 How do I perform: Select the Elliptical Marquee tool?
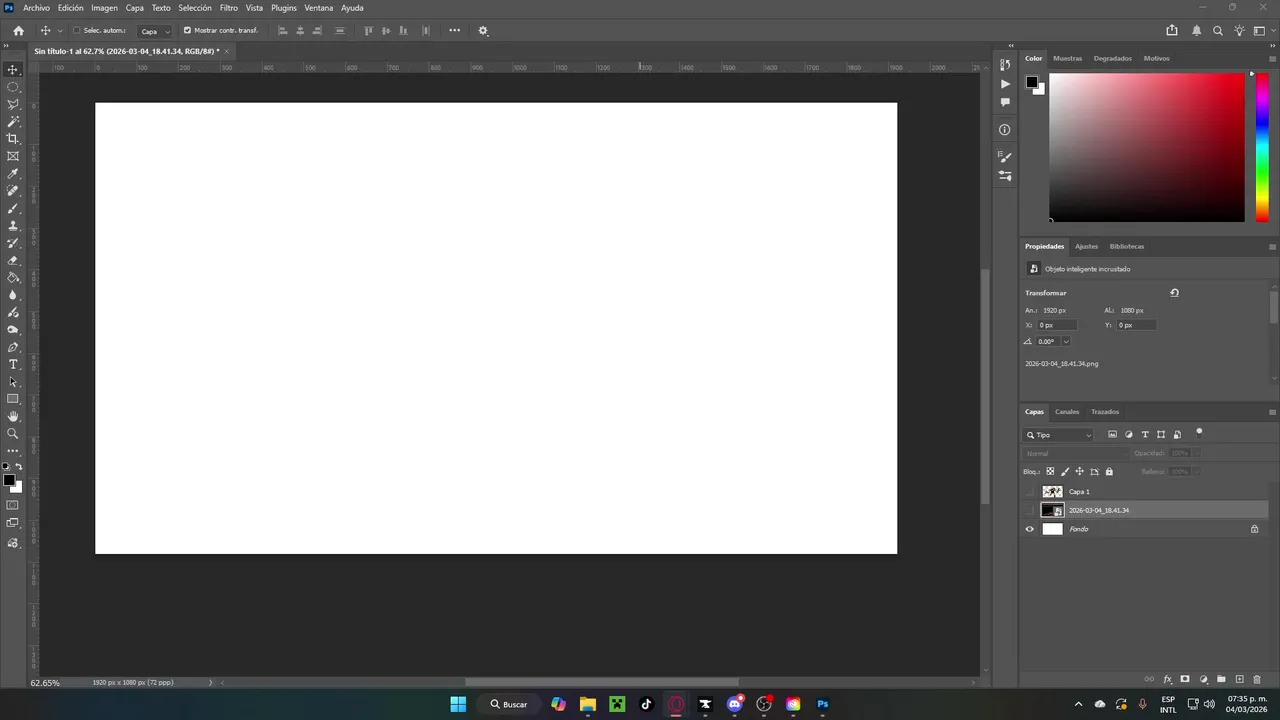pyautogui.click(x=13, y=87)
